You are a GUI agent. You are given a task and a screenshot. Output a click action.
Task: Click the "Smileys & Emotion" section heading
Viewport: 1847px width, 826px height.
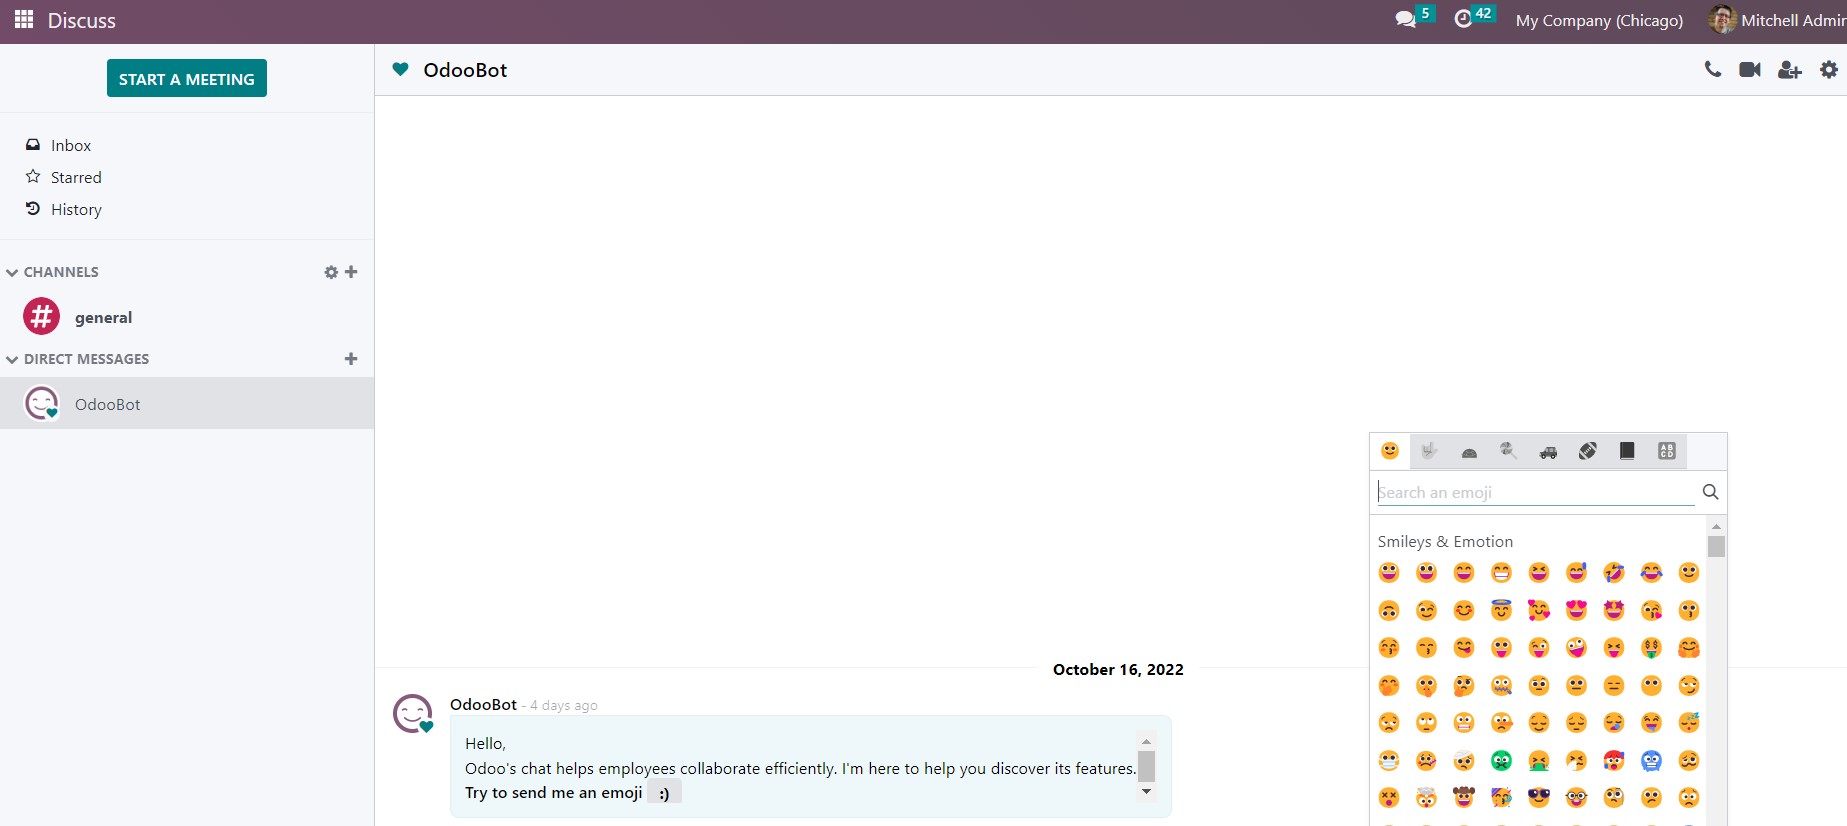[x=1445, y=541]
